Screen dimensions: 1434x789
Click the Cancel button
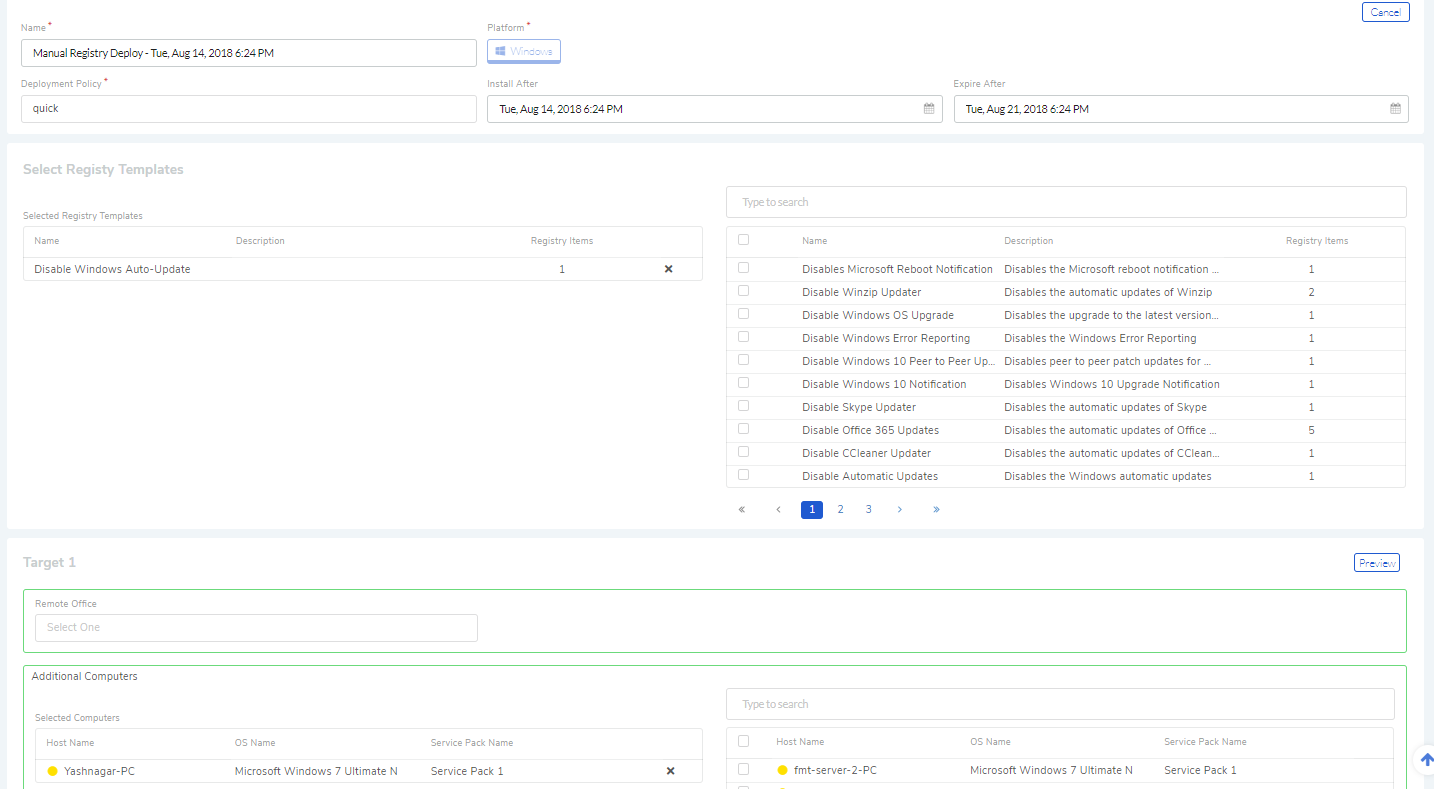1385,12
